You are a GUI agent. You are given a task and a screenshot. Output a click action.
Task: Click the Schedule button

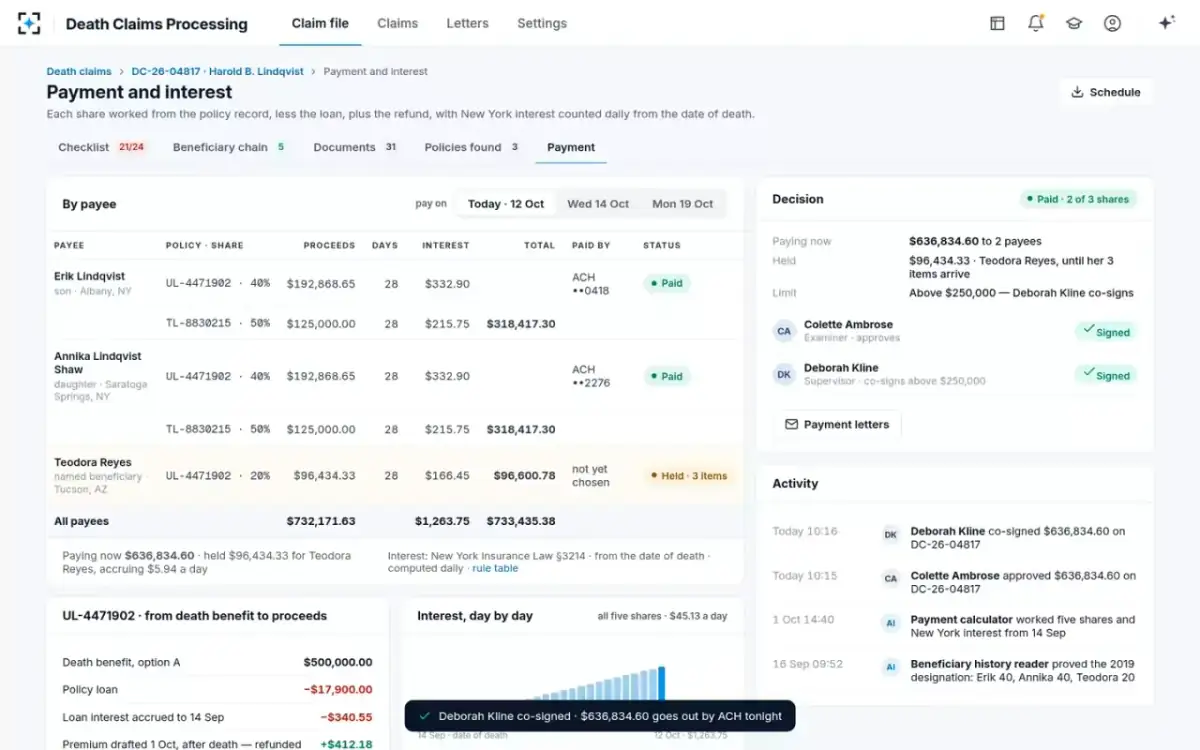[x=1105, y=92]
